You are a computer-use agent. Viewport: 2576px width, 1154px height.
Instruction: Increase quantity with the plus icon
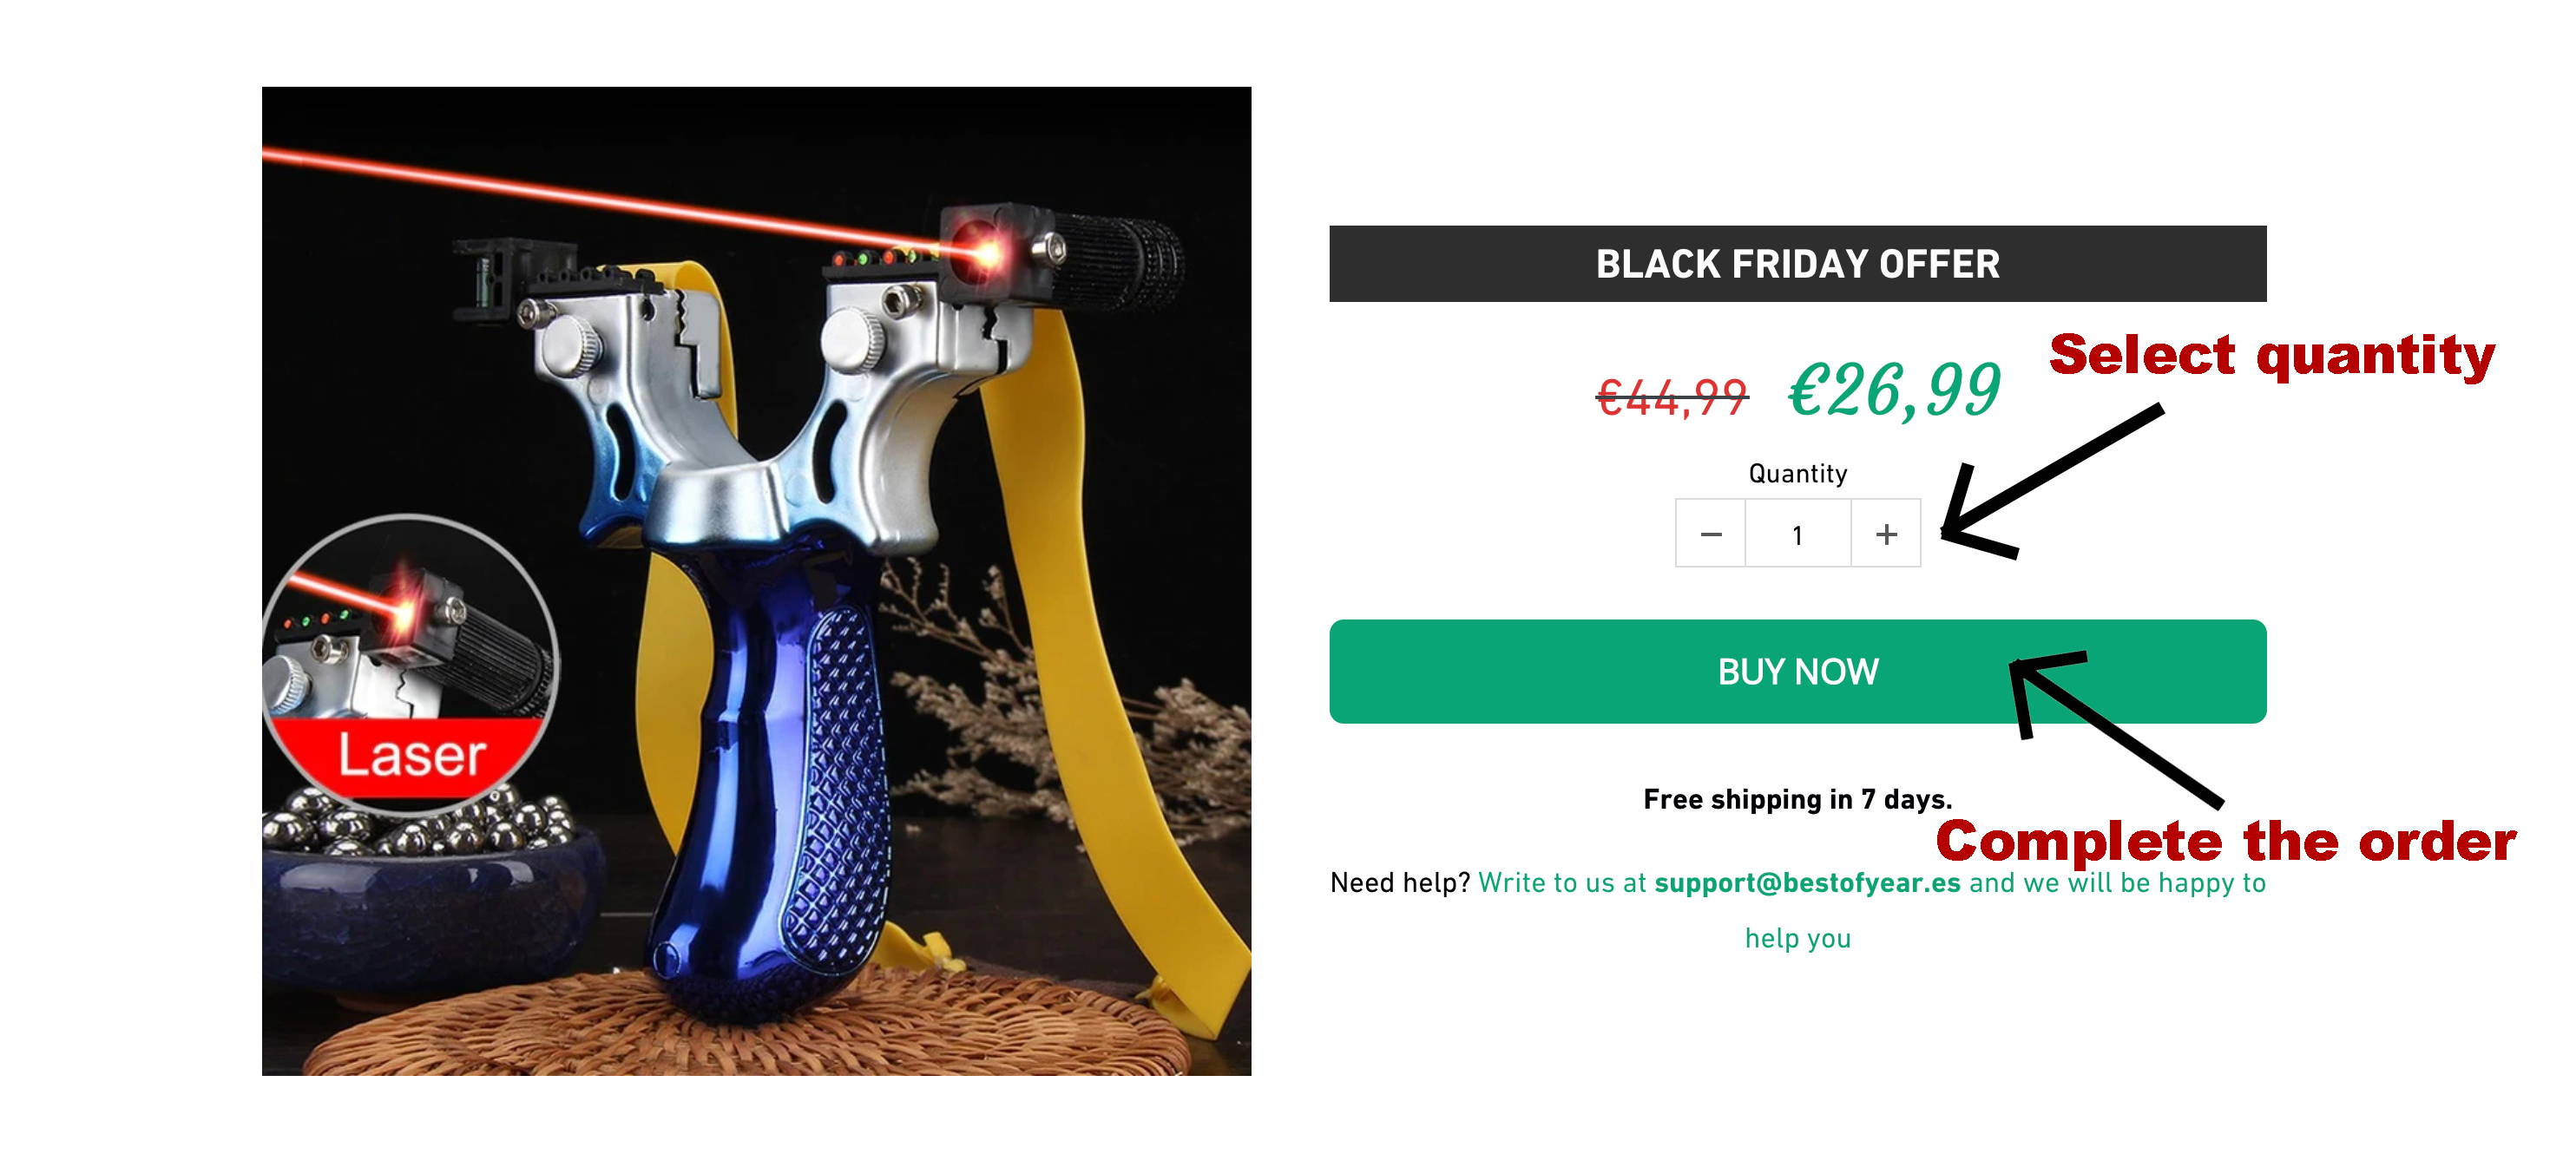coord(1885,534)
